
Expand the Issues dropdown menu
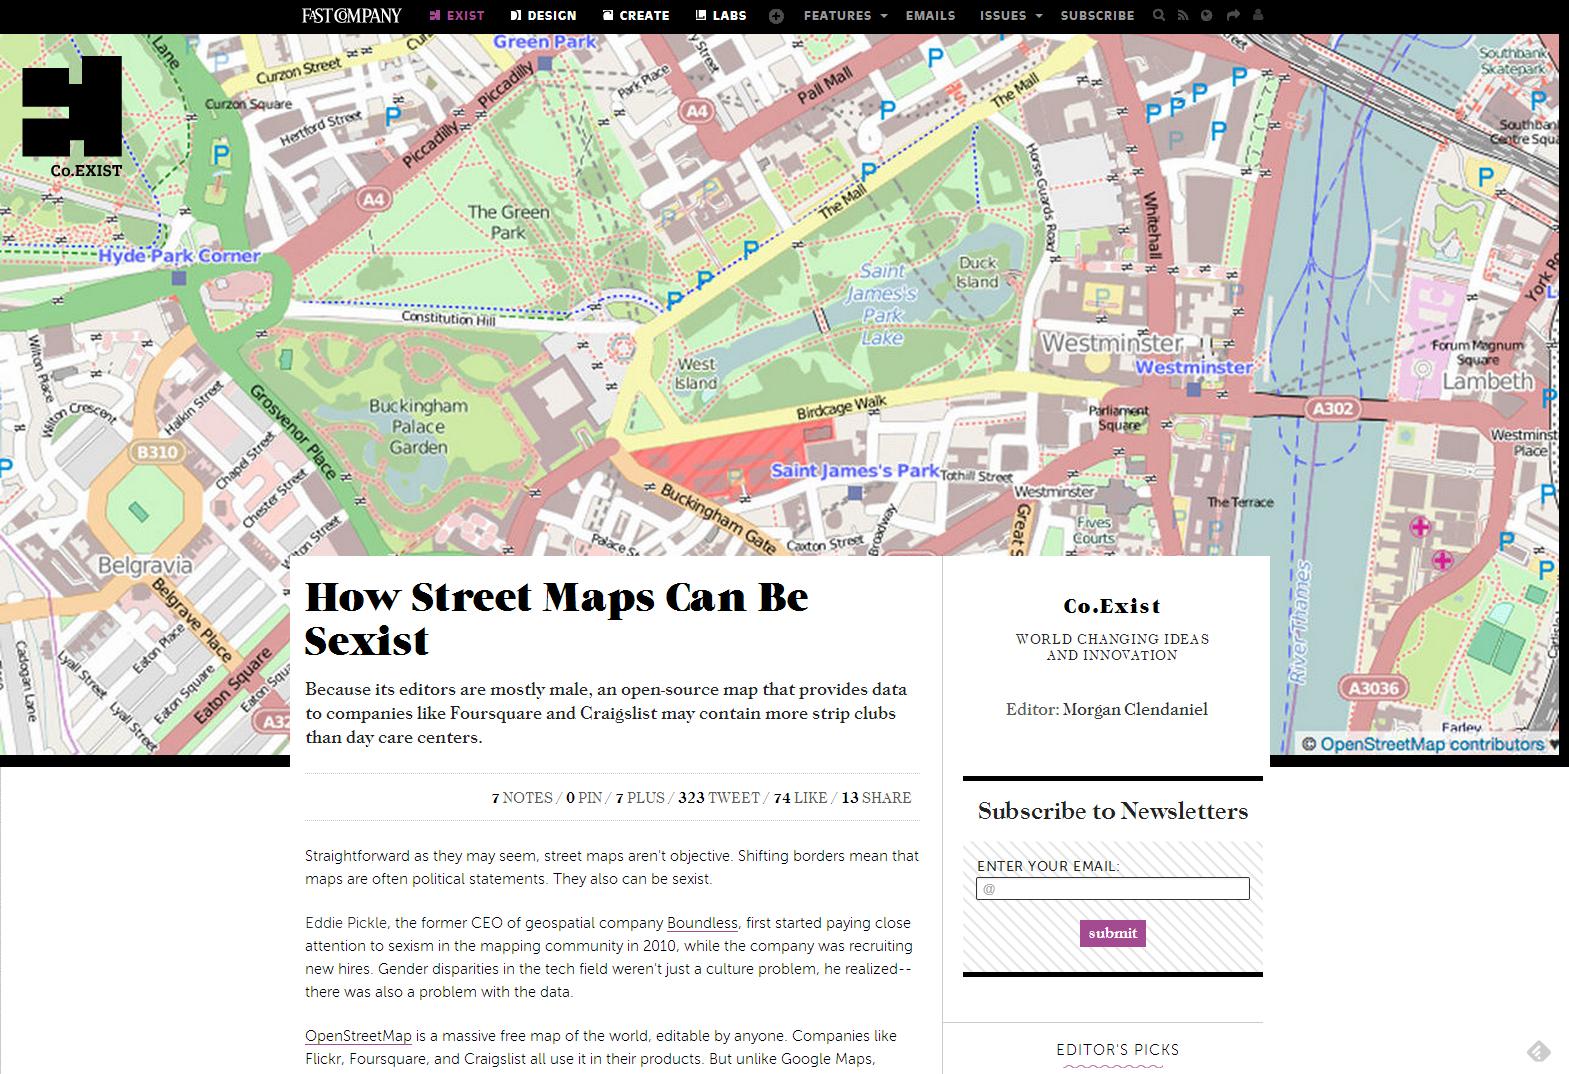click(x=1010, y=16)
